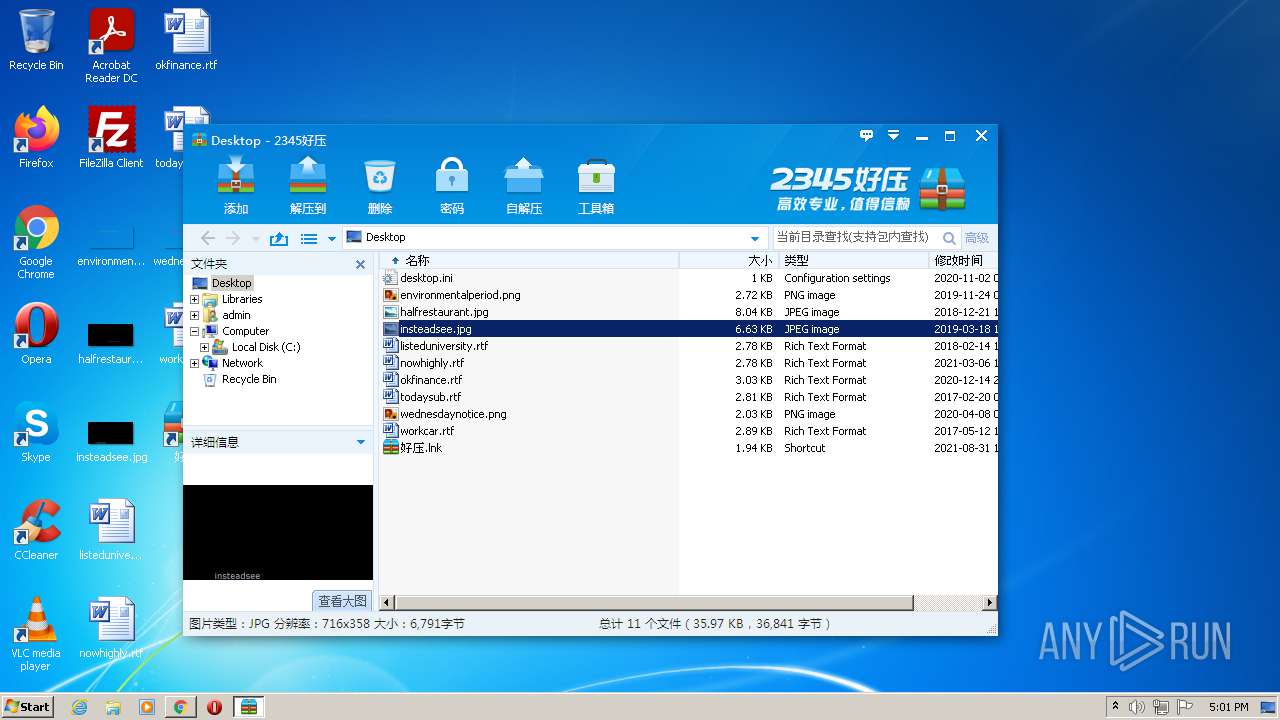Open the 工具箱 (Toolbox) icon

[596, 186]
